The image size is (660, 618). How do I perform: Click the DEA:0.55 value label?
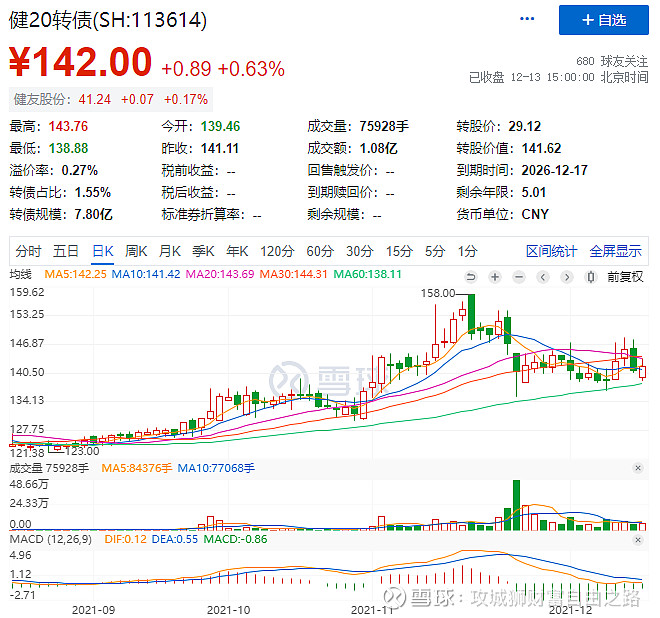pyautogui.click(x=175, y=539)
